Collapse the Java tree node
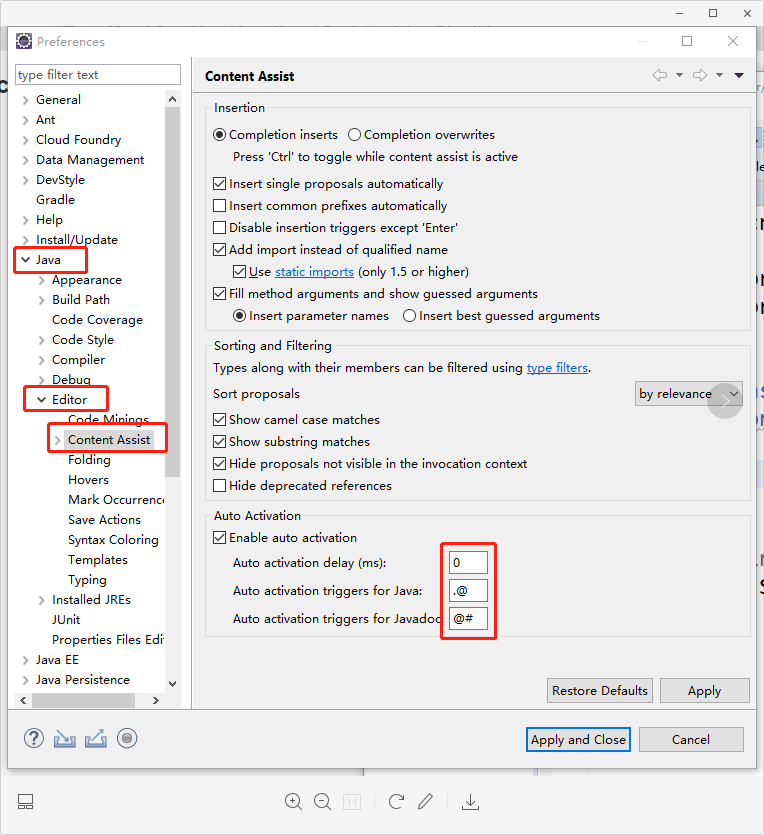Screen dimensions: 764x835 (25, 260)
